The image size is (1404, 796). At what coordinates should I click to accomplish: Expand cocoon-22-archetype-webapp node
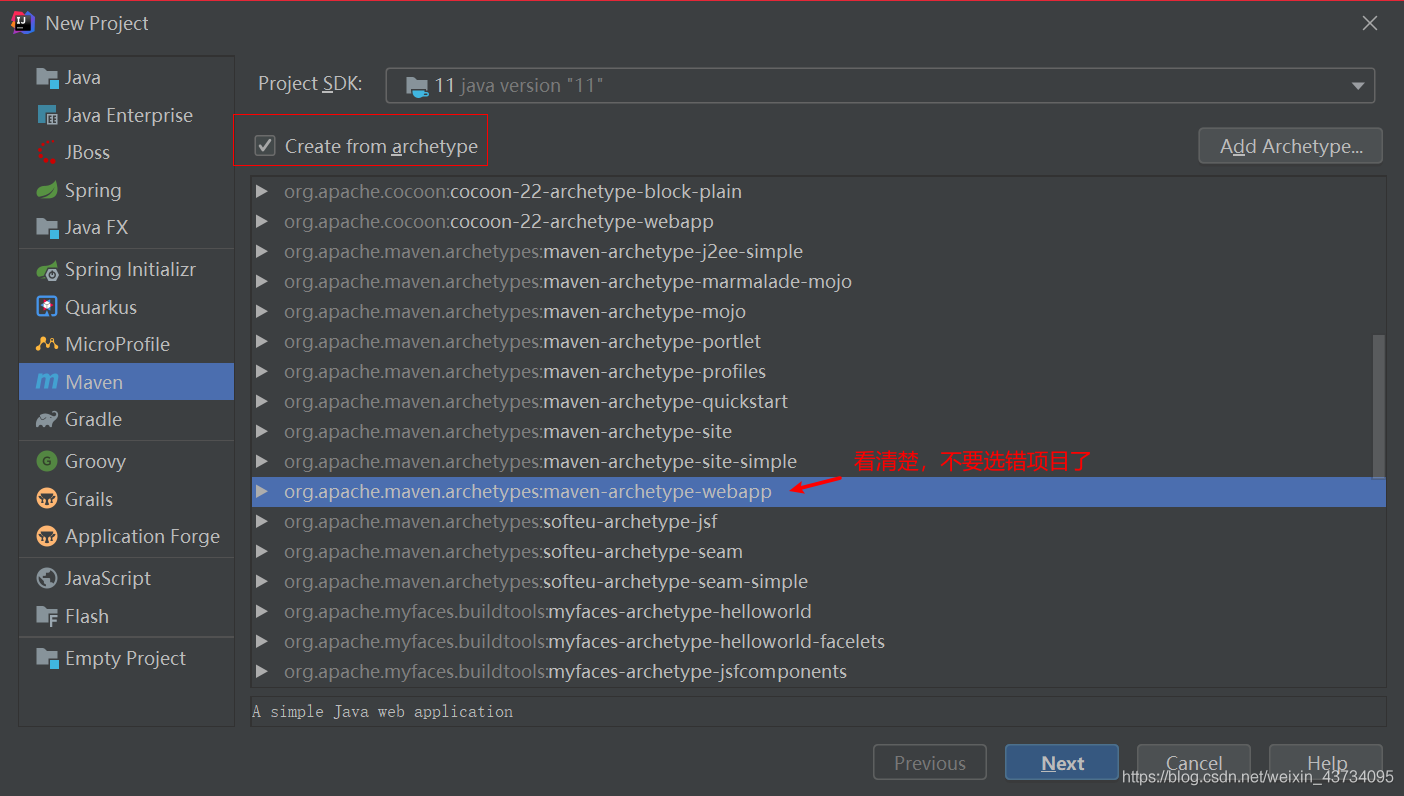tap(262, 221)
